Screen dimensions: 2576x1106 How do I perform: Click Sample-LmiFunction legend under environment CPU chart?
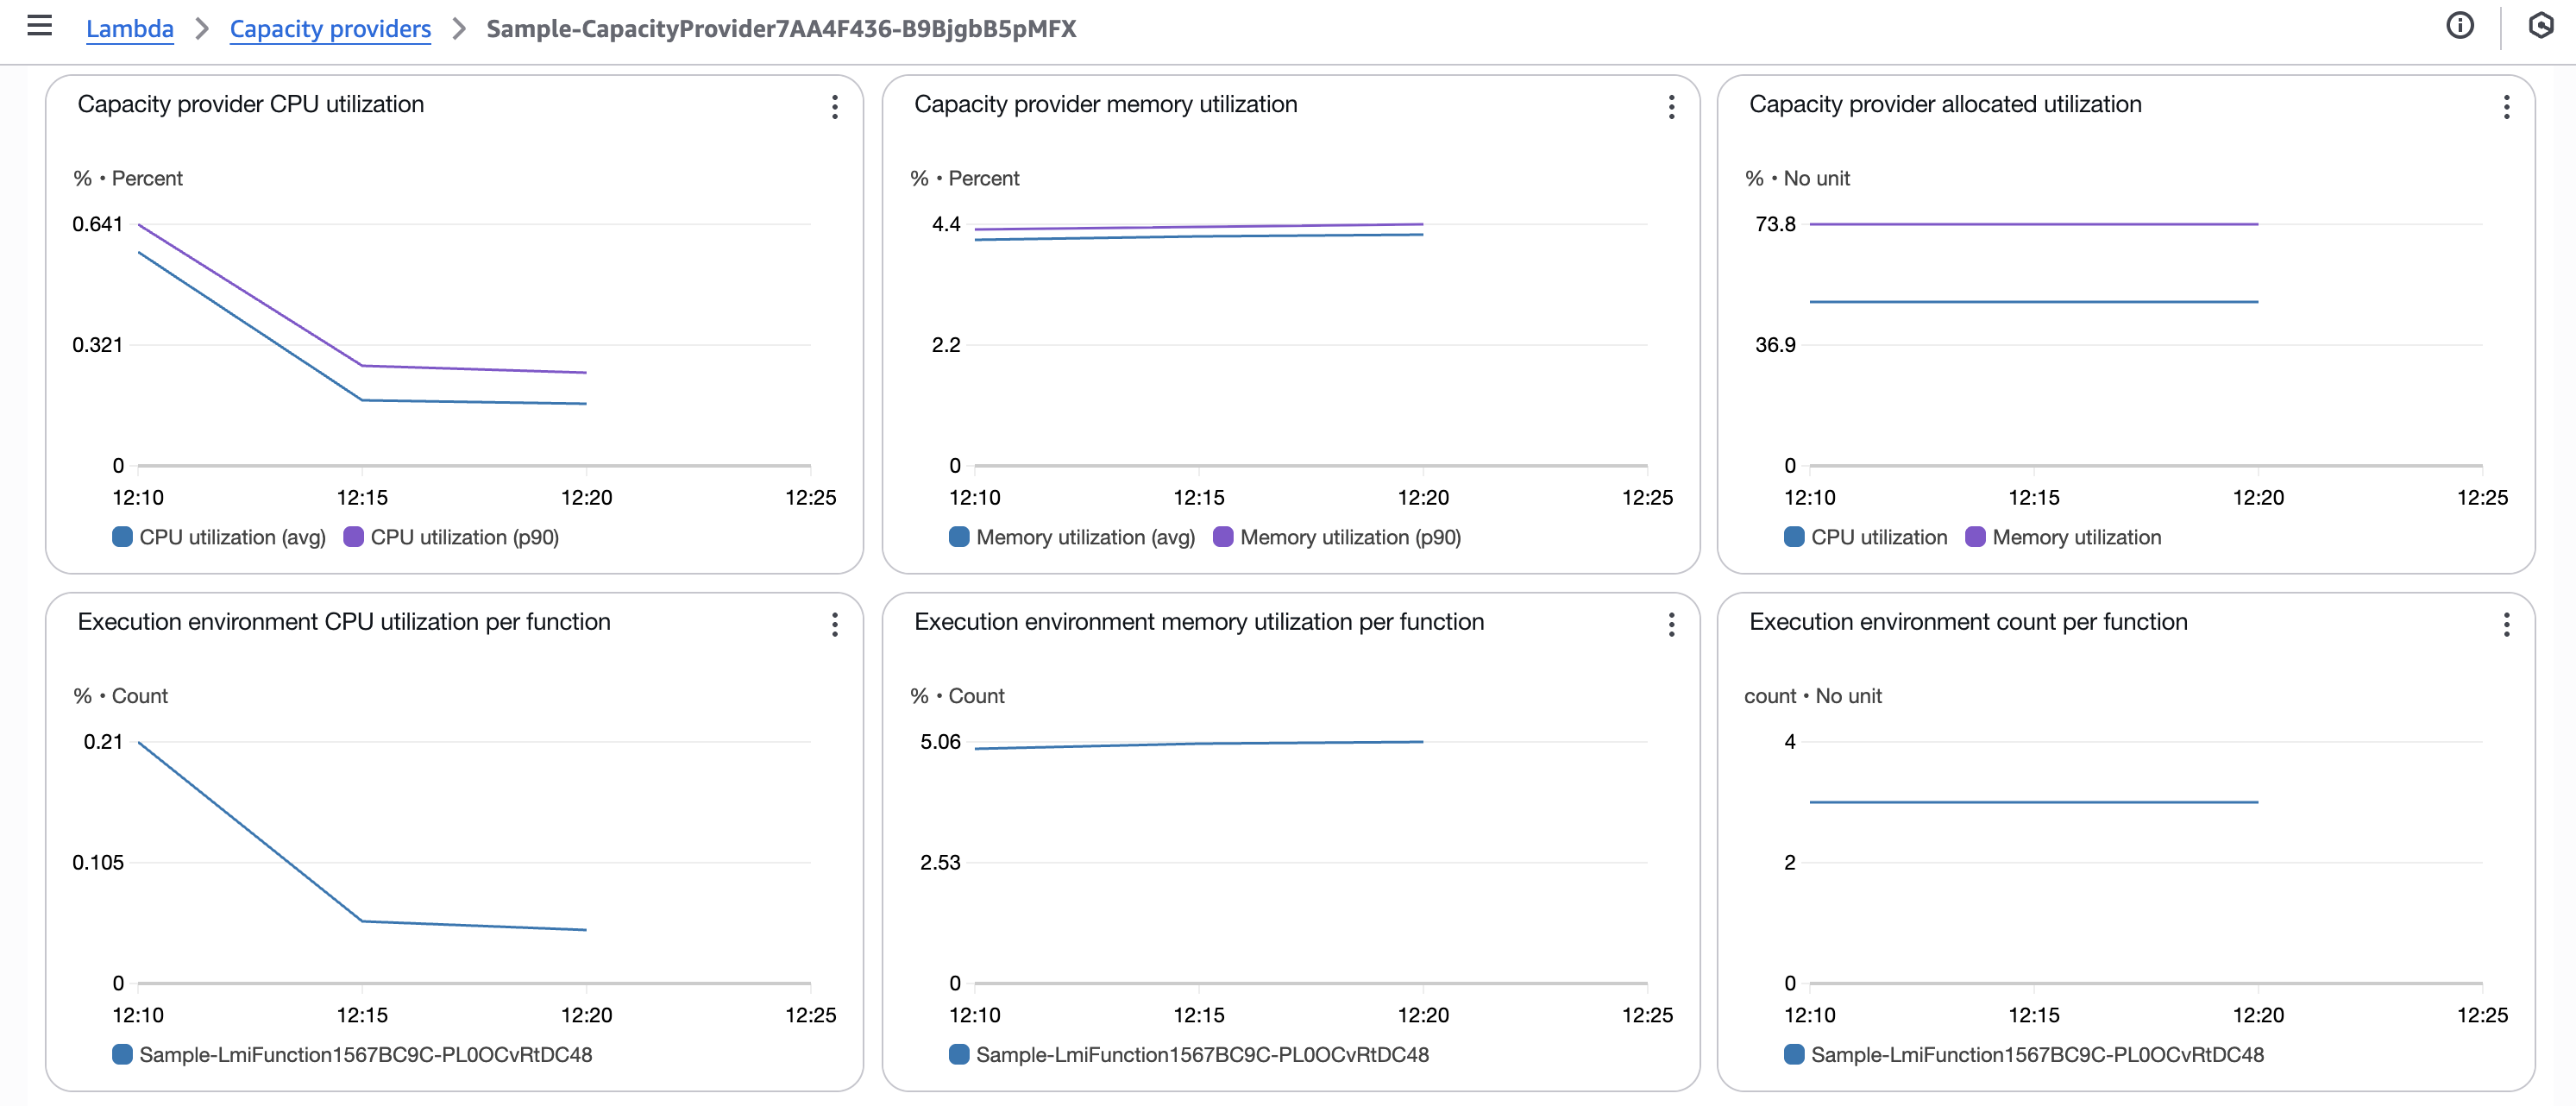(x=353, y=1054)
